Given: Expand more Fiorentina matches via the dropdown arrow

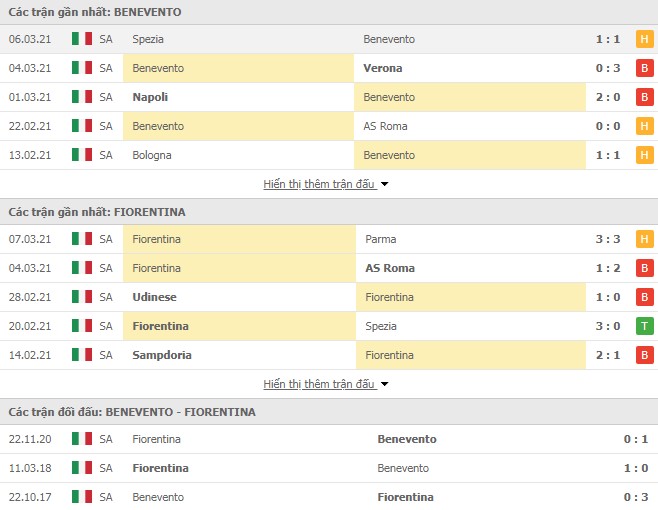Looking at the screenshot, I should [384, 384].
